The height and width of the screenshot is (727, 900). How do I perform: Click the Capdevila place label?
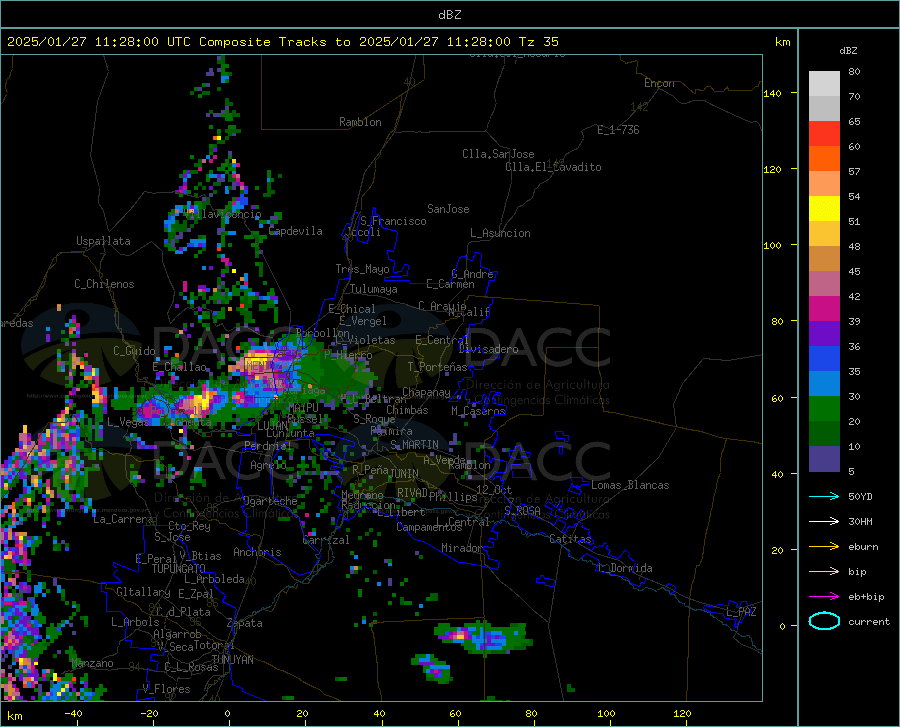coord(296,231)
